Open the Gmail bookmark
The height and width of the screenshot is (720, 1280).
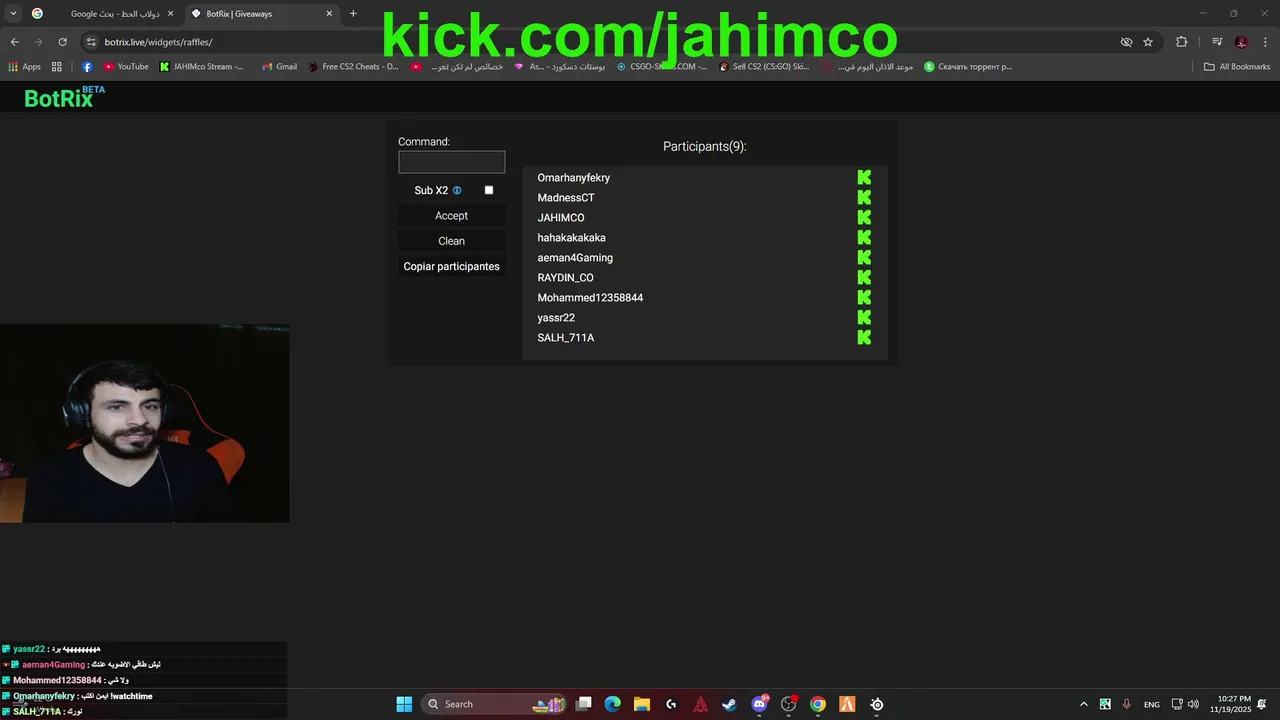click(279, 67)
